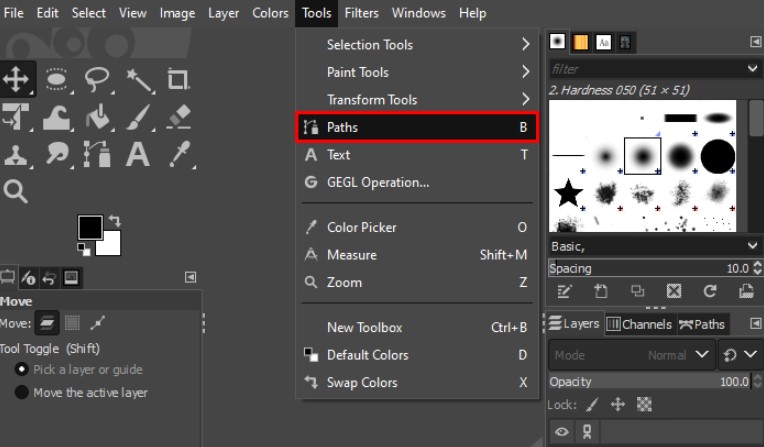Activate the Zoom magnifier tool in toolbox
The image size is (764, 447).
pyautogui.click(x=16, y=191)
